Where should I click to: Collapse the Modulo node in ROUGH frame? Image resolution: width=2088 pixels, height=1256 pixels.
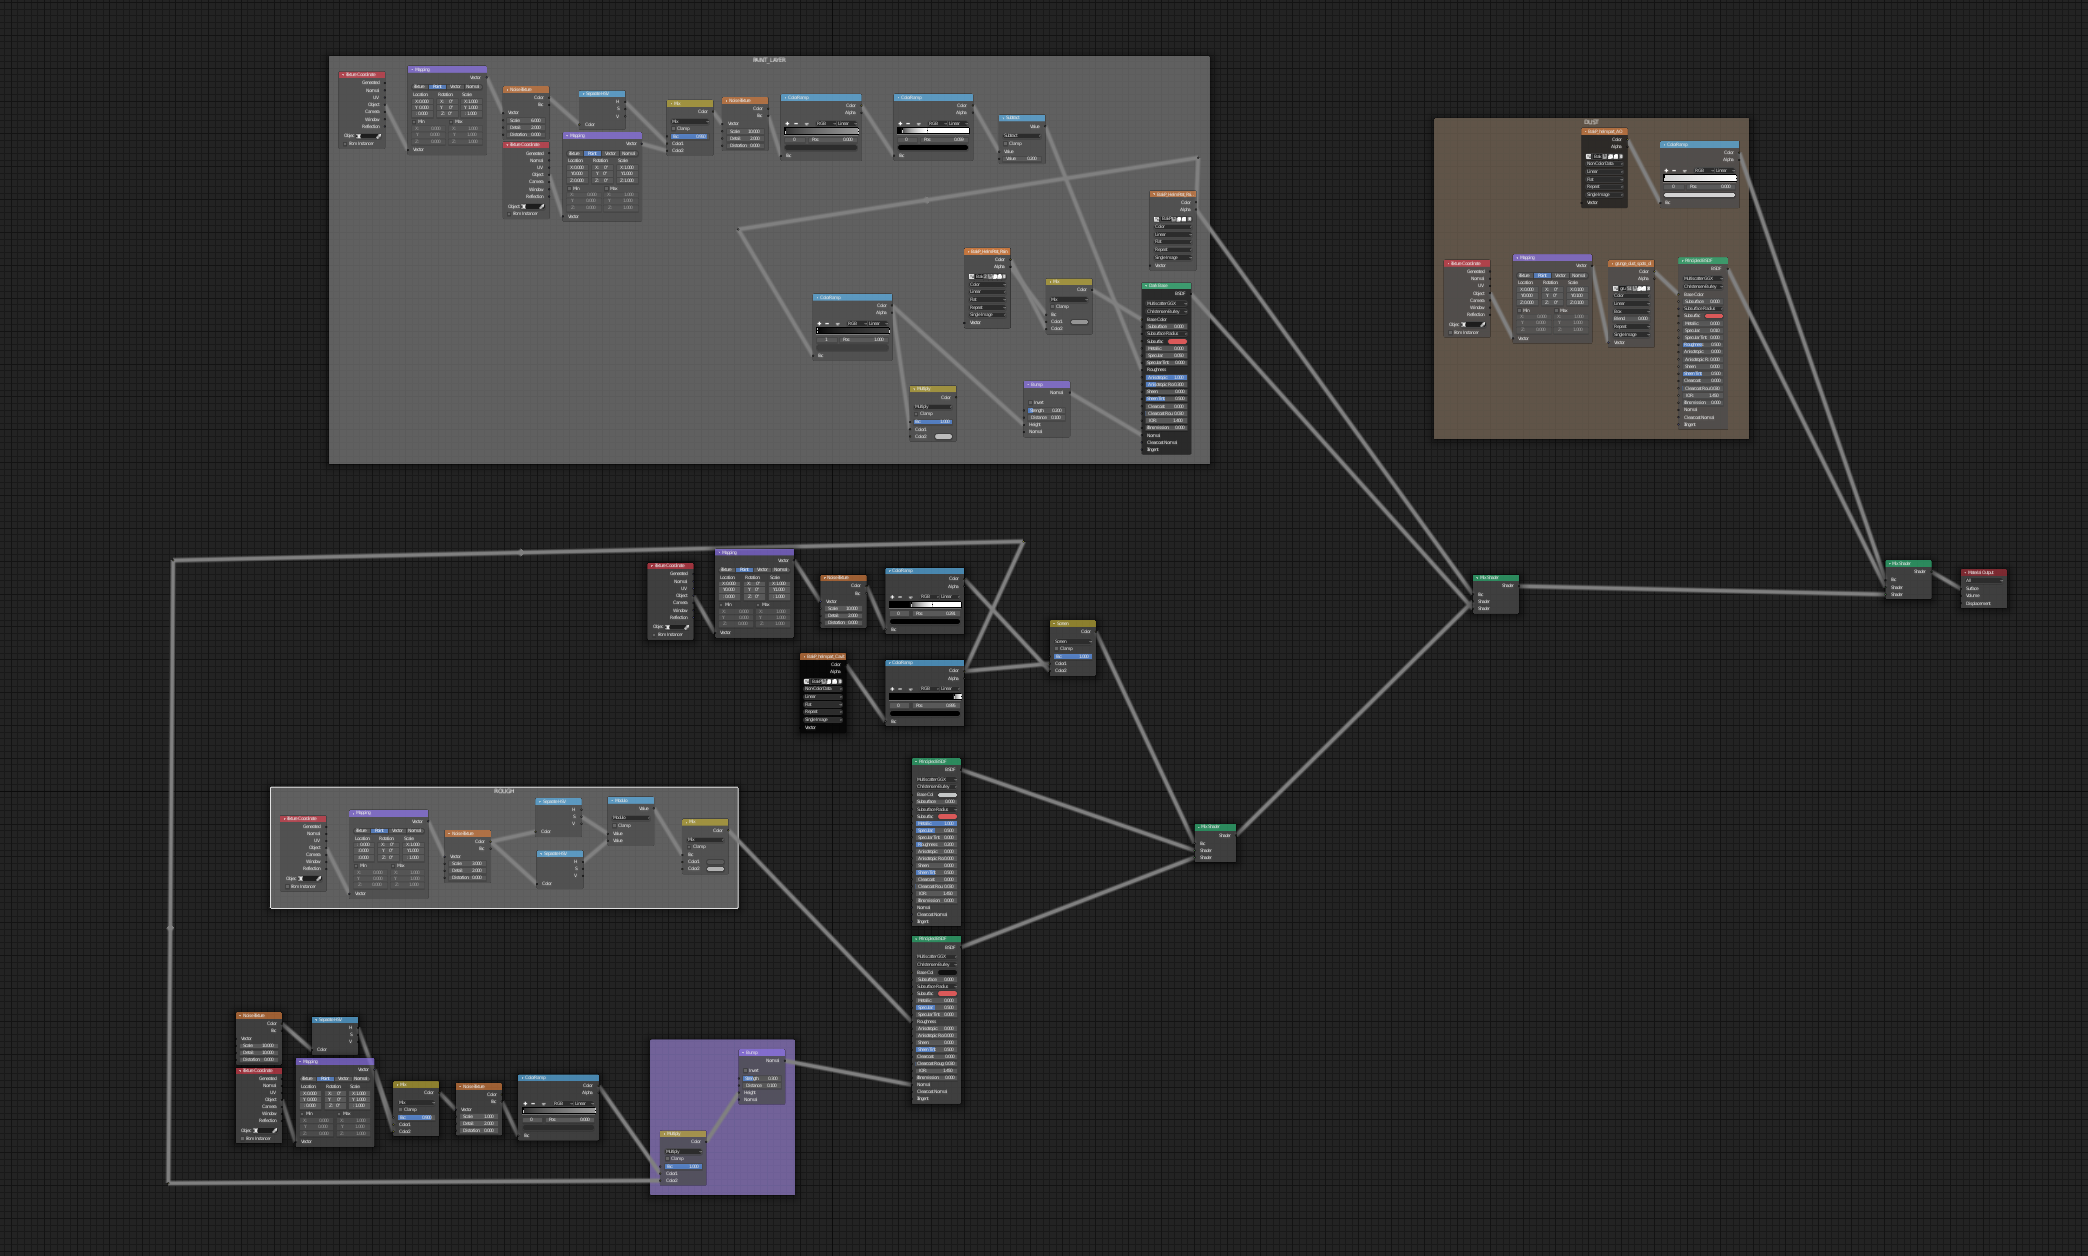point(612,801)
